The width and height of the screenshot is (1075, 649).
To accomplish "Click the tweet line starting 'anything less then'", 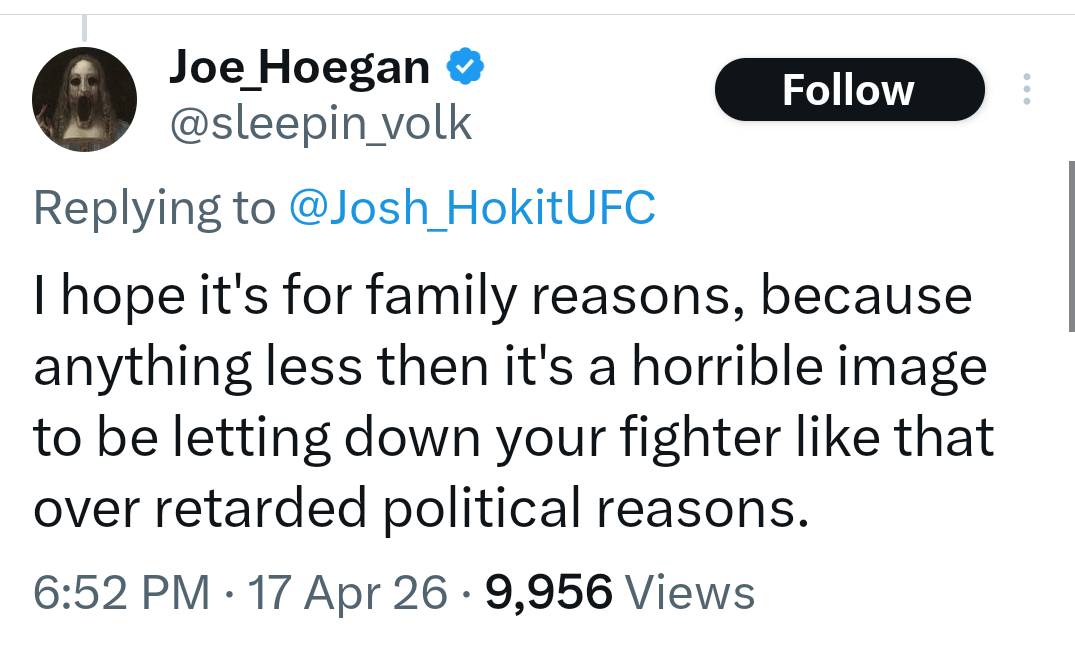I will click(510, 367).
